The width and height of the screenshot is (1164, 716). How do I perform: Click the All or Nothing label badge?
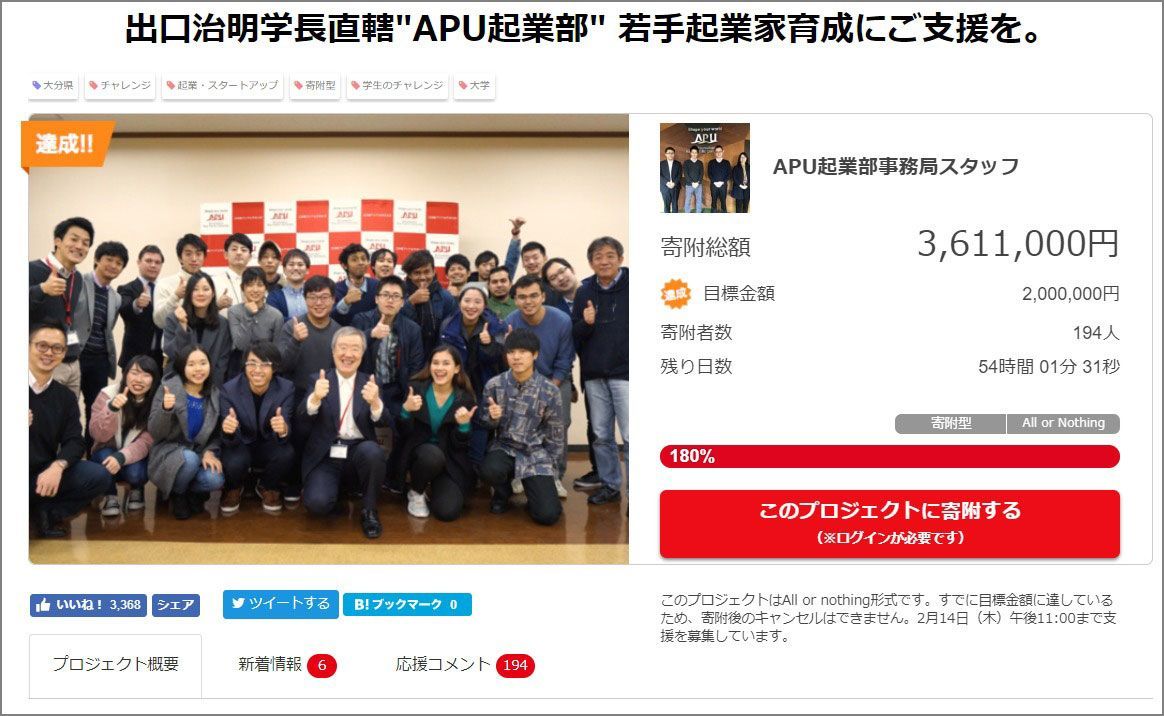(x=1063, y=423)
